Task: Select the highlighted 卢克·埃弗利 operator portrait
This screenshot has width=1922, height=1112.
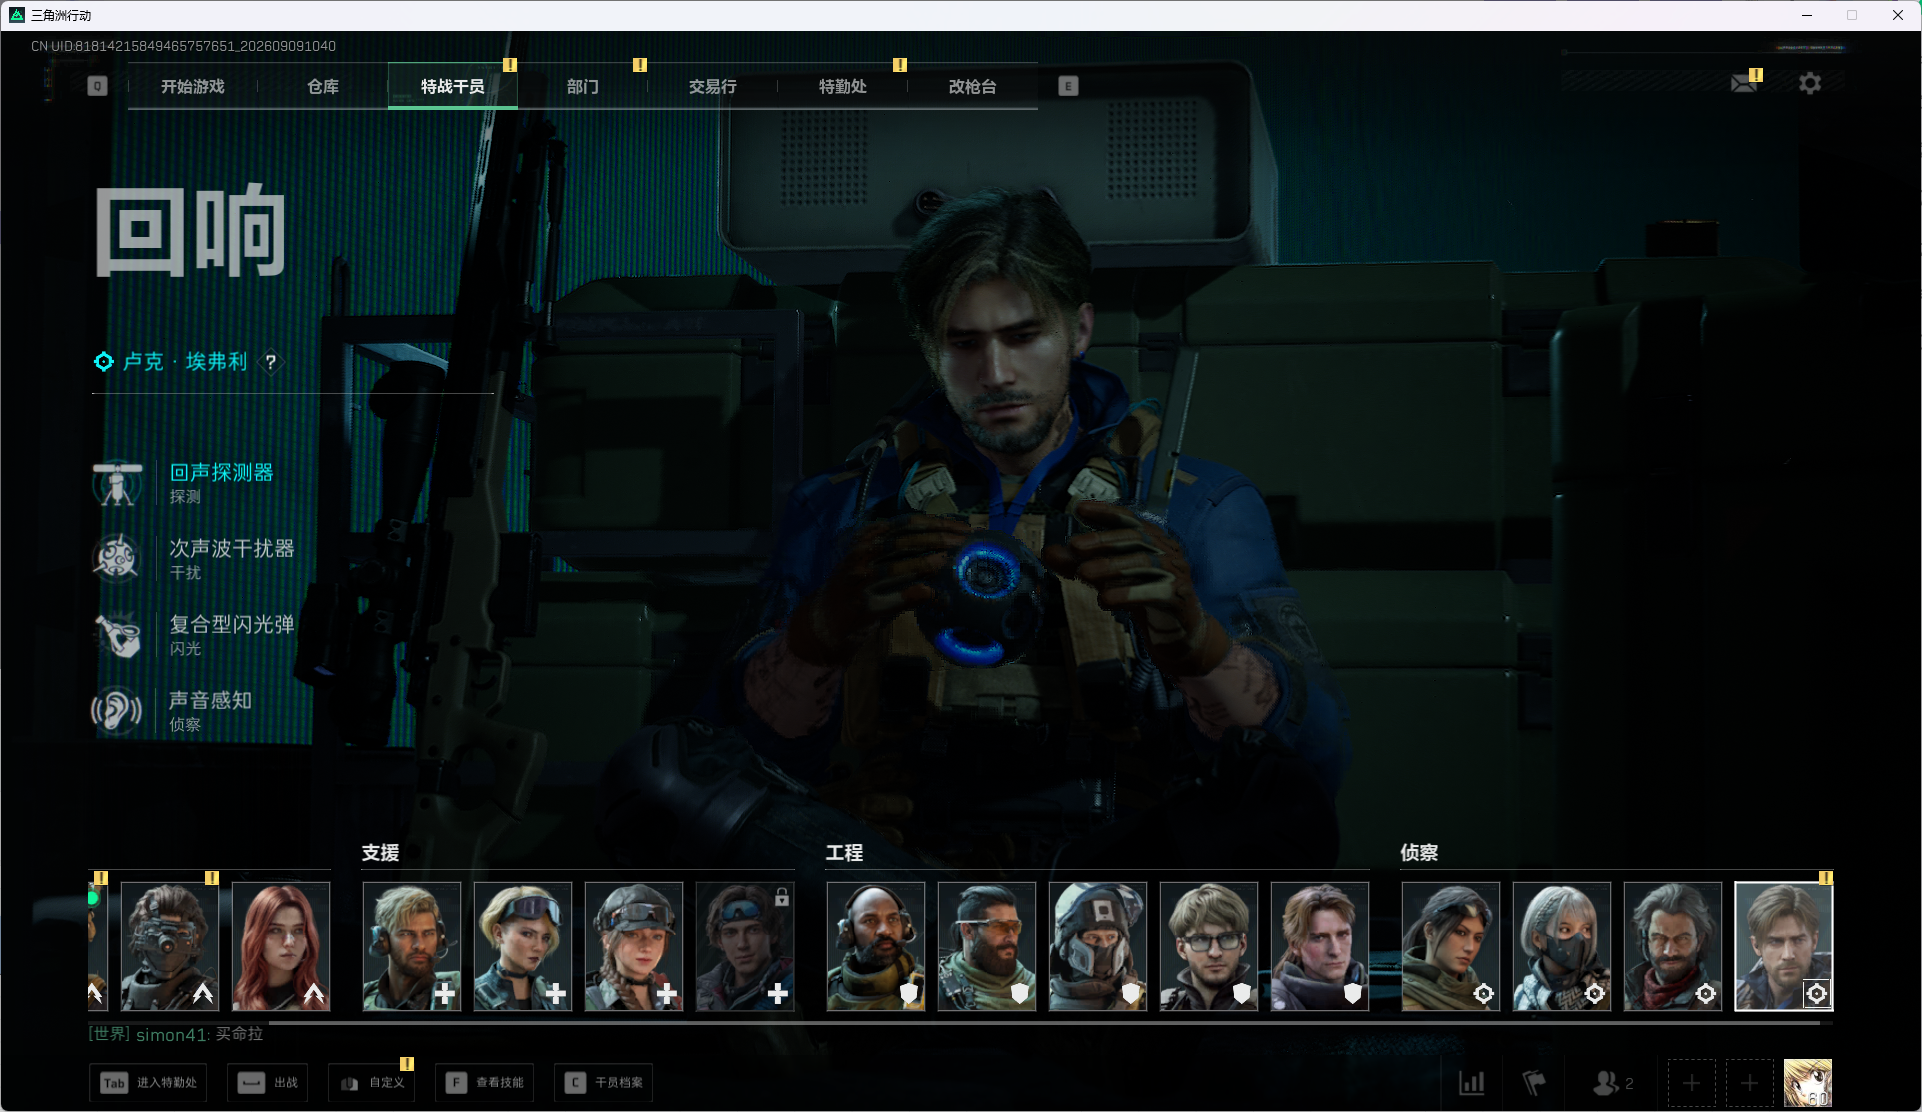Action: [1784, 946]
